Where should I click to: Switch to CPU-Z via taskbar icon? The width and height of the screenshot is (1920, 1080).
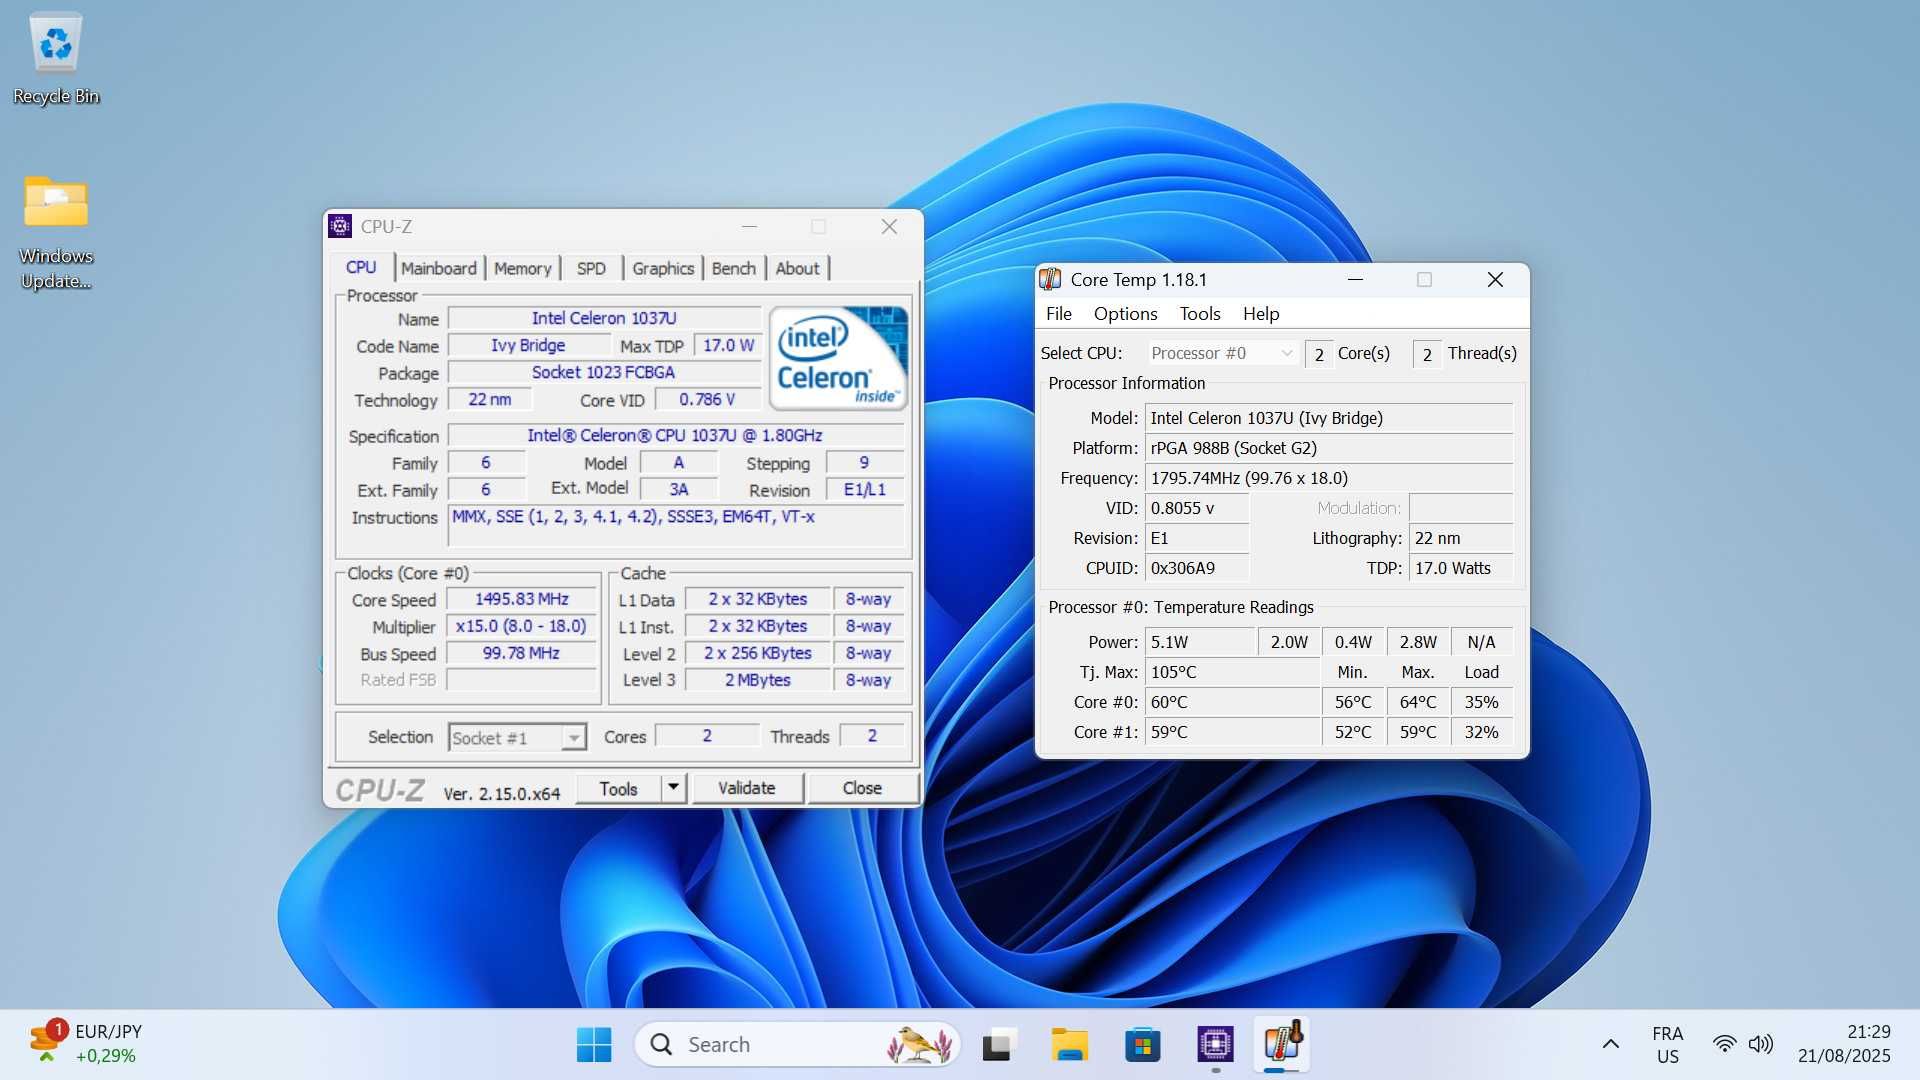pyautogui.click(x=1215, y=1045)
